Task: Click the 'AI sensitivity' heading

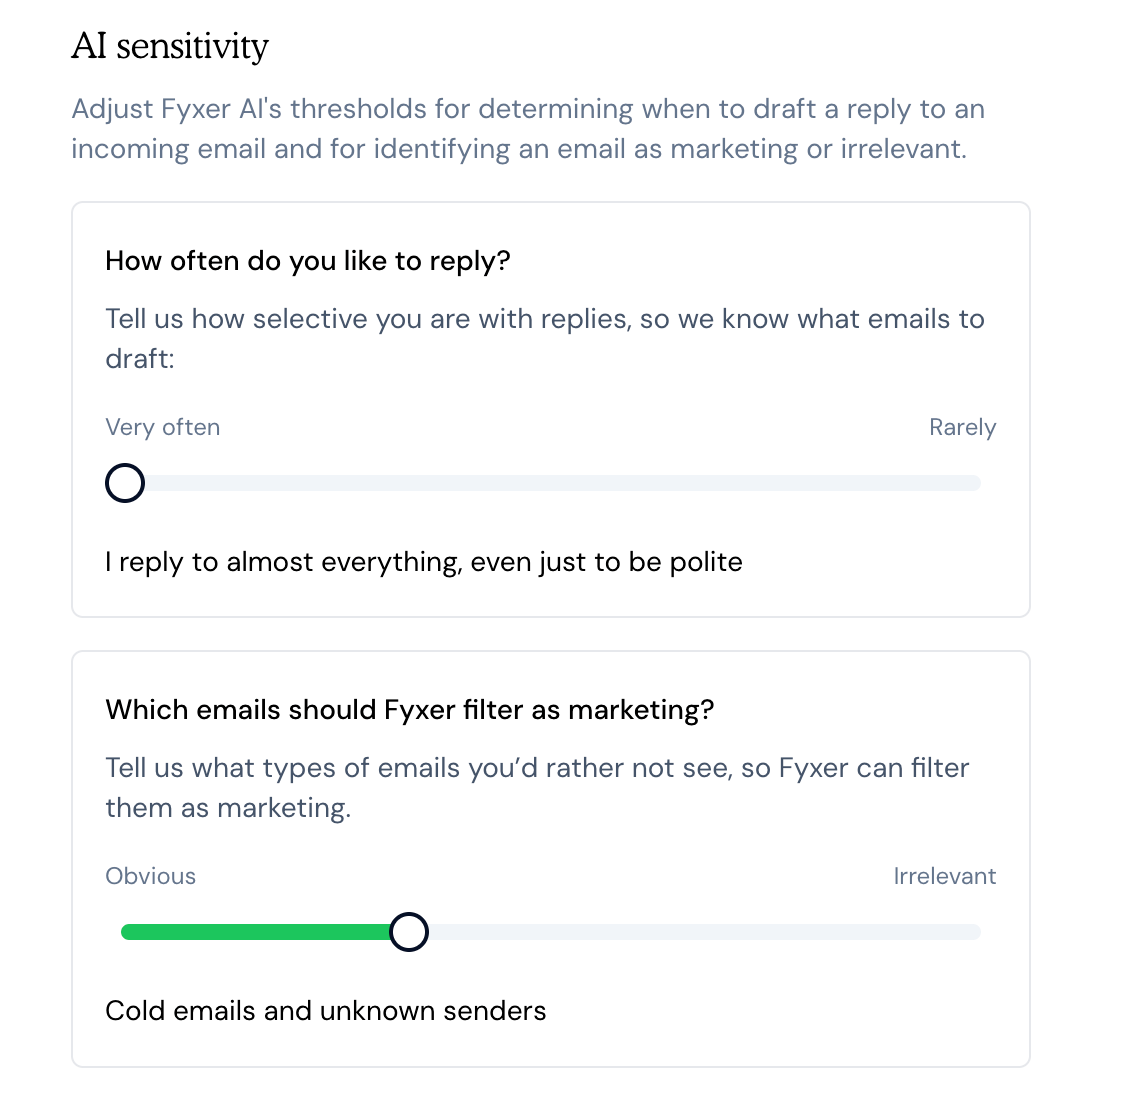Action: (x=170, y=46)
